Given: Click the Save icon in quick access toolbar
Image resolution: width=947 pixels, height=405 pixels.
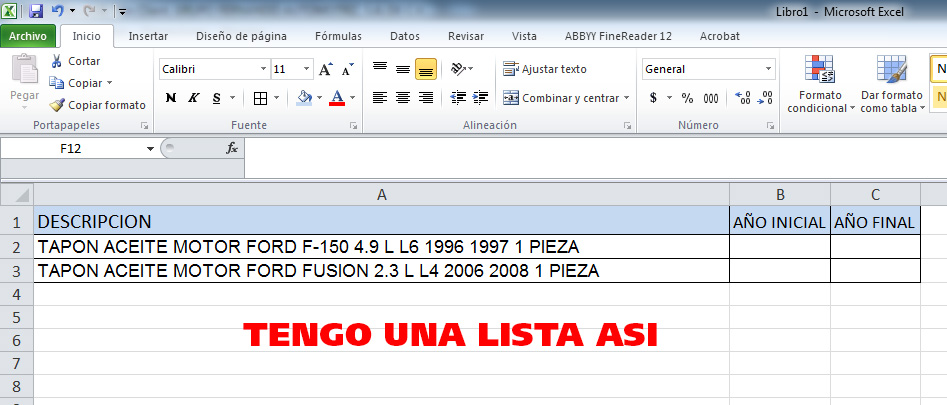Looking at the screenshot, I should [36, 11].
